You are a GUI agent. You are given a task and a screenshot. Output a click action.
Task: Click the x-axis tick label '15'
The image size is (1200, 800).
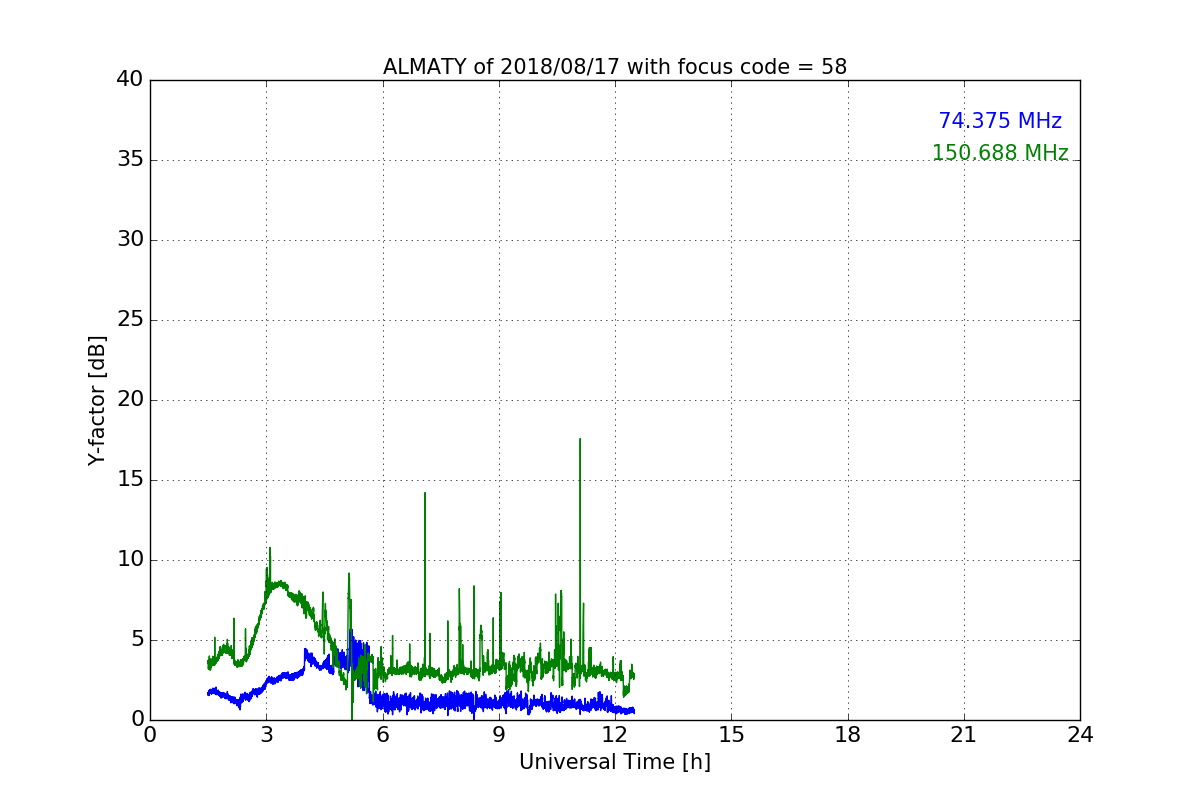731,734
